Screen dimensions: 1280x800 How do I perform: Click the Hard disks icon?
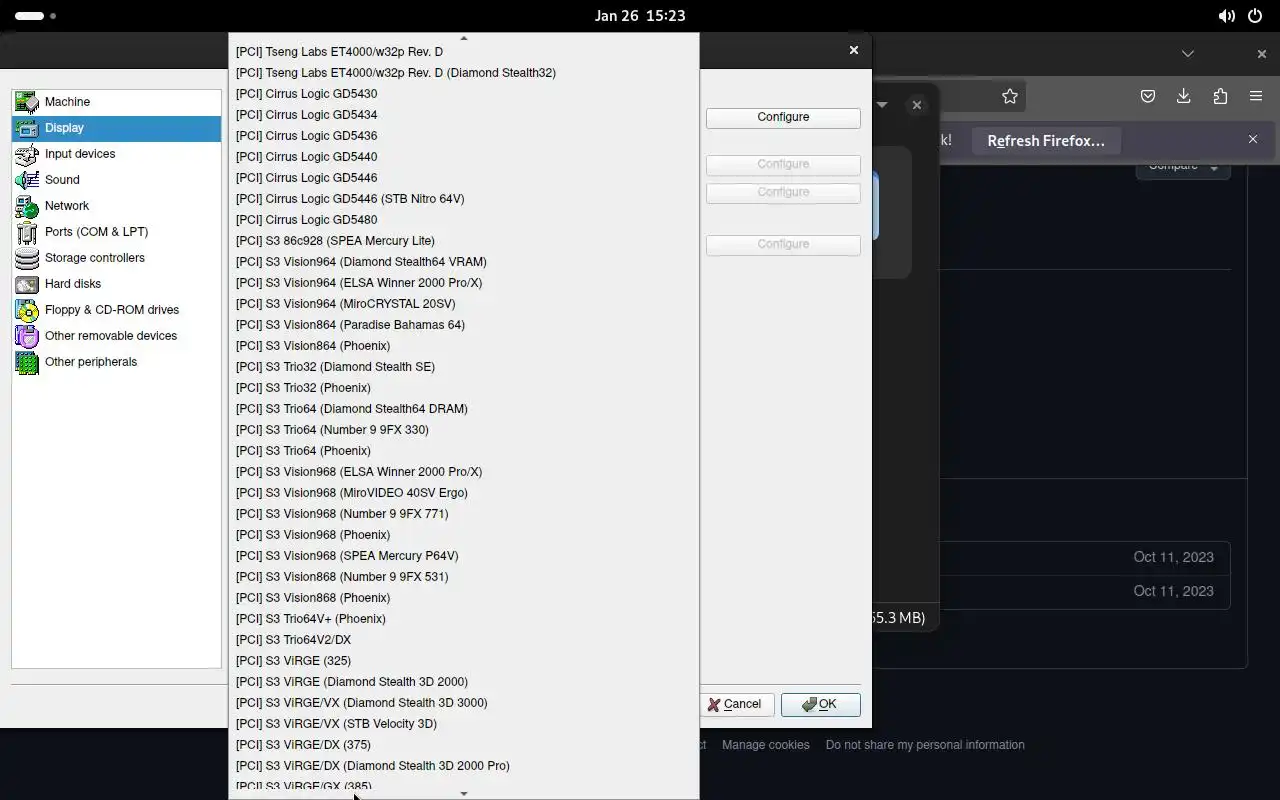[x=27, y=284]
